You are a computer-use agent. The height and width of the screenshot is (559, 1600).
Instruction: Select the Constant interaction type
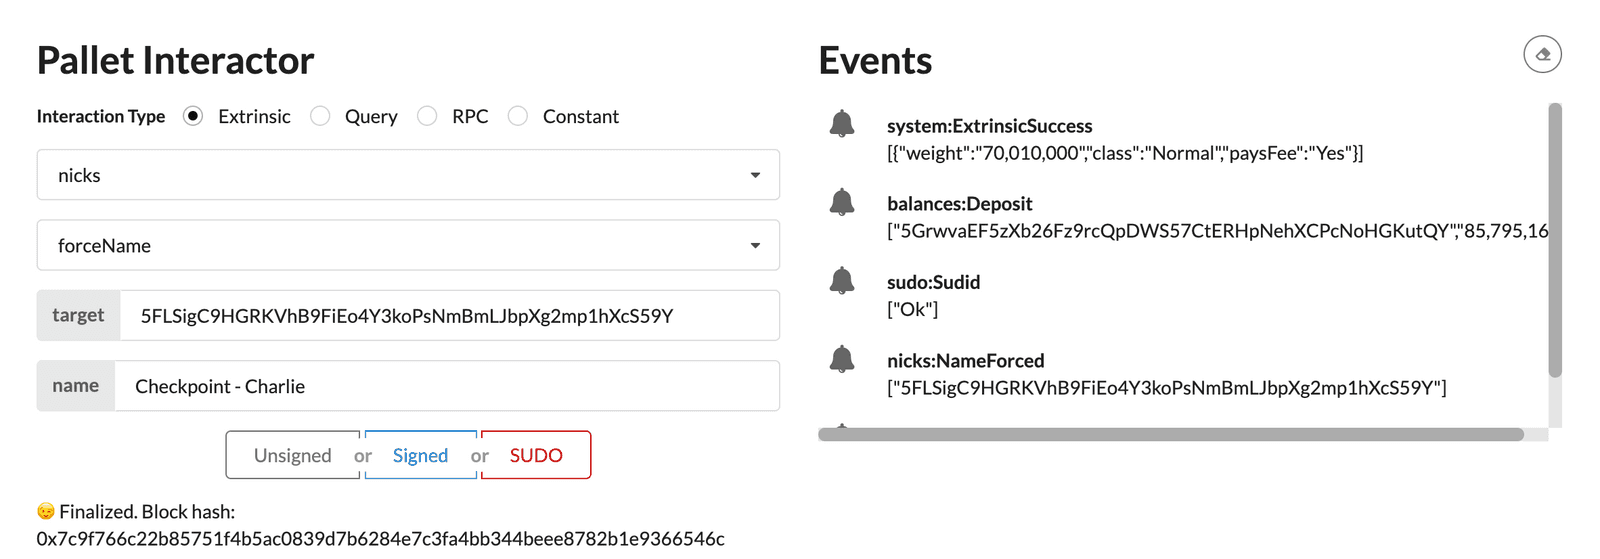(x=518, y=116)
